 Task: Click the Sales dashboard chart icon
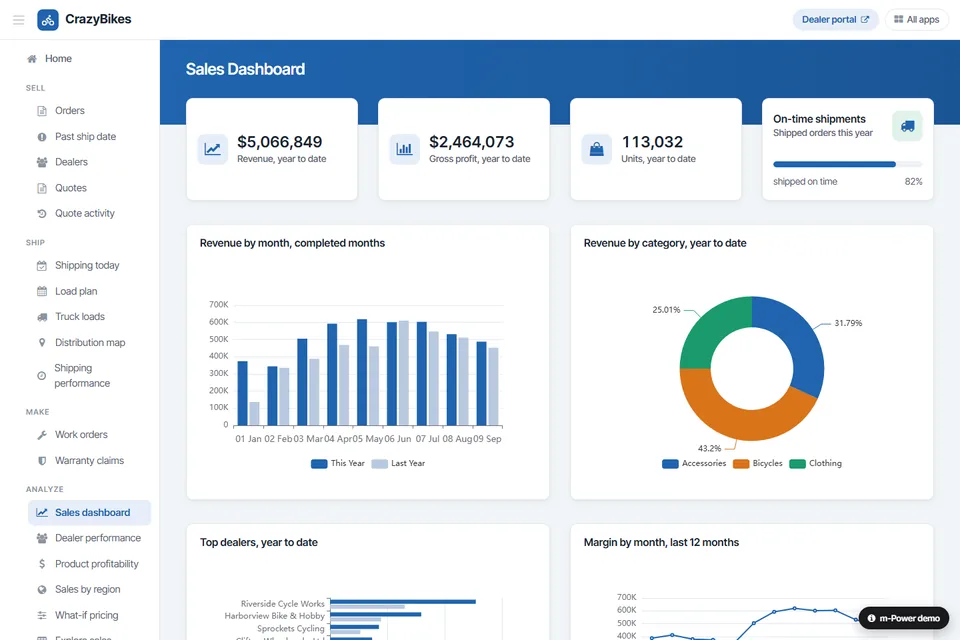42,513
